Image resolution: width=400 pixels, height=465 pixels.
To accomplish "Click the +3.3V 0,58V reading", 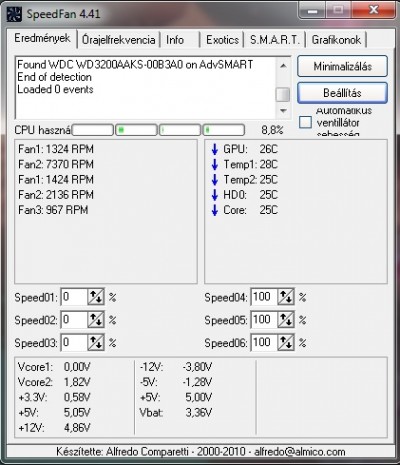I will 54,397.
